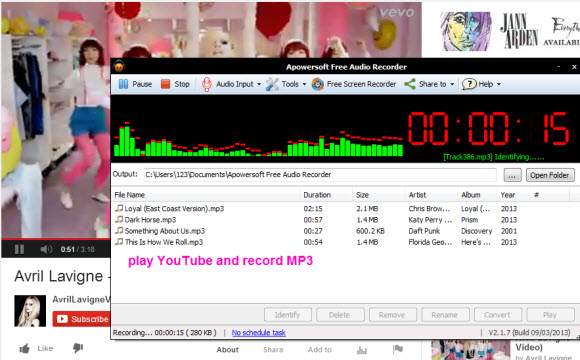Viewport: 580px width, 360px height.
Task: Click the Audio Input microphone icon
Action: [206, 84]
